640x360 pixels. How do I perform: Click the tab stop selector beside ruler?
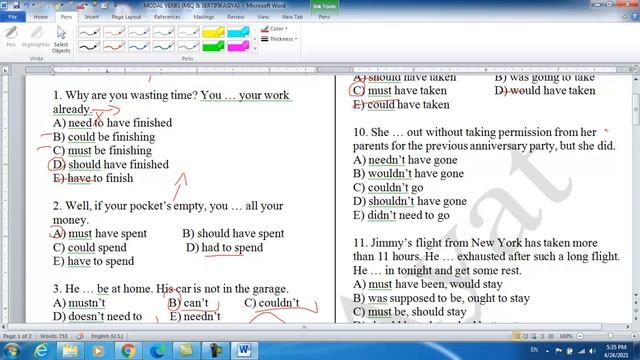point(5,70)
